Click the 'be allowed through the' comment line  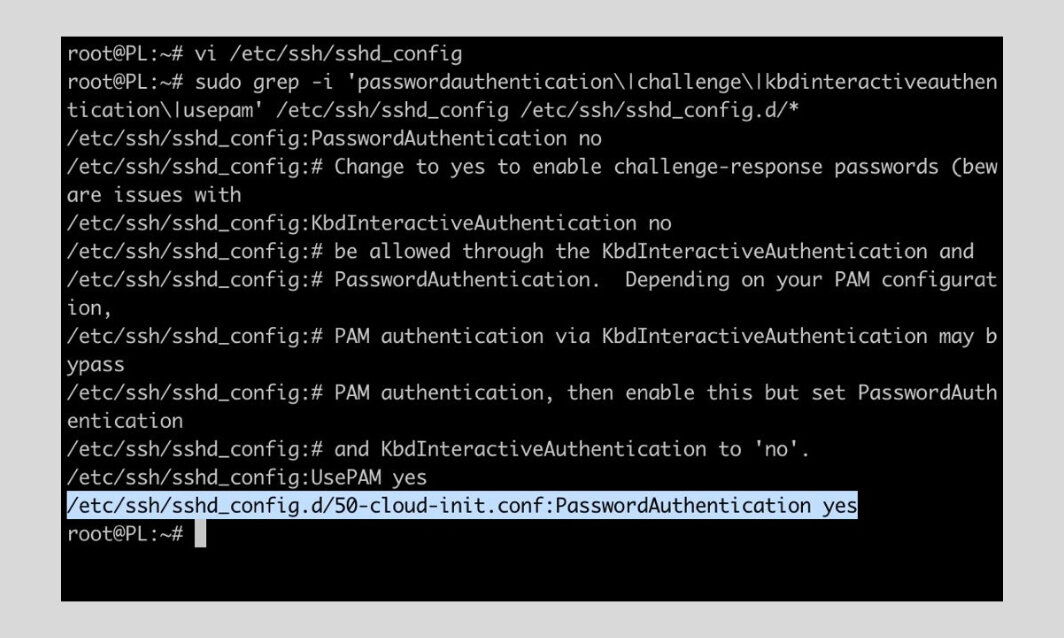pos(520,252)
